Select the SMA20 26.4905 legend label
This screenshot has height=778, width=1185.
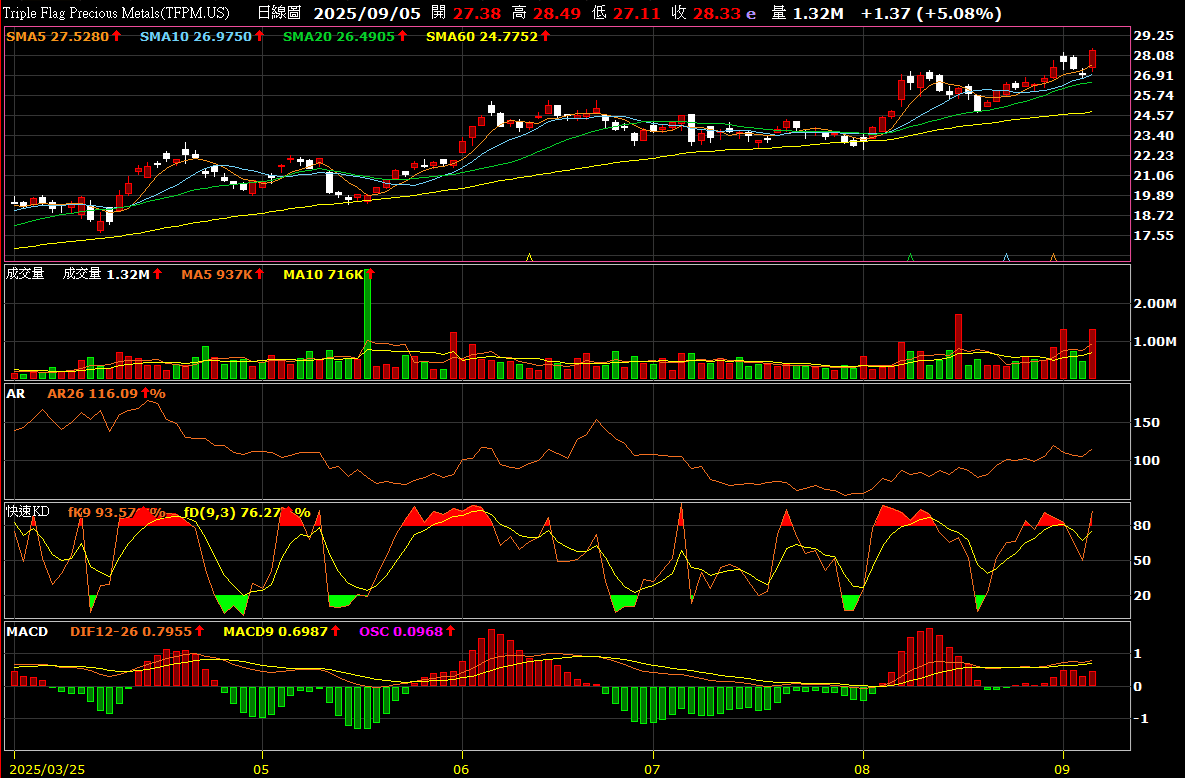tap(338, 36)
